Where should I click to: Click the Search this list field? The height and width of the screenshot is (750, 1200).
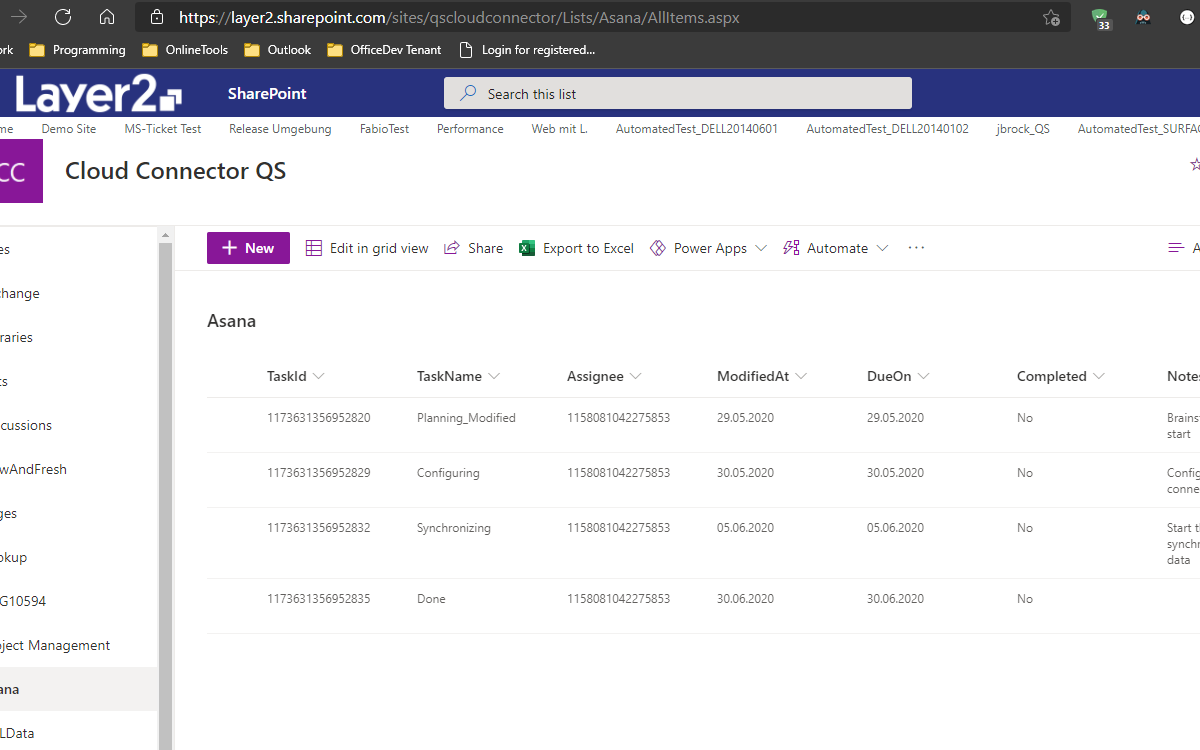[678, 94]
